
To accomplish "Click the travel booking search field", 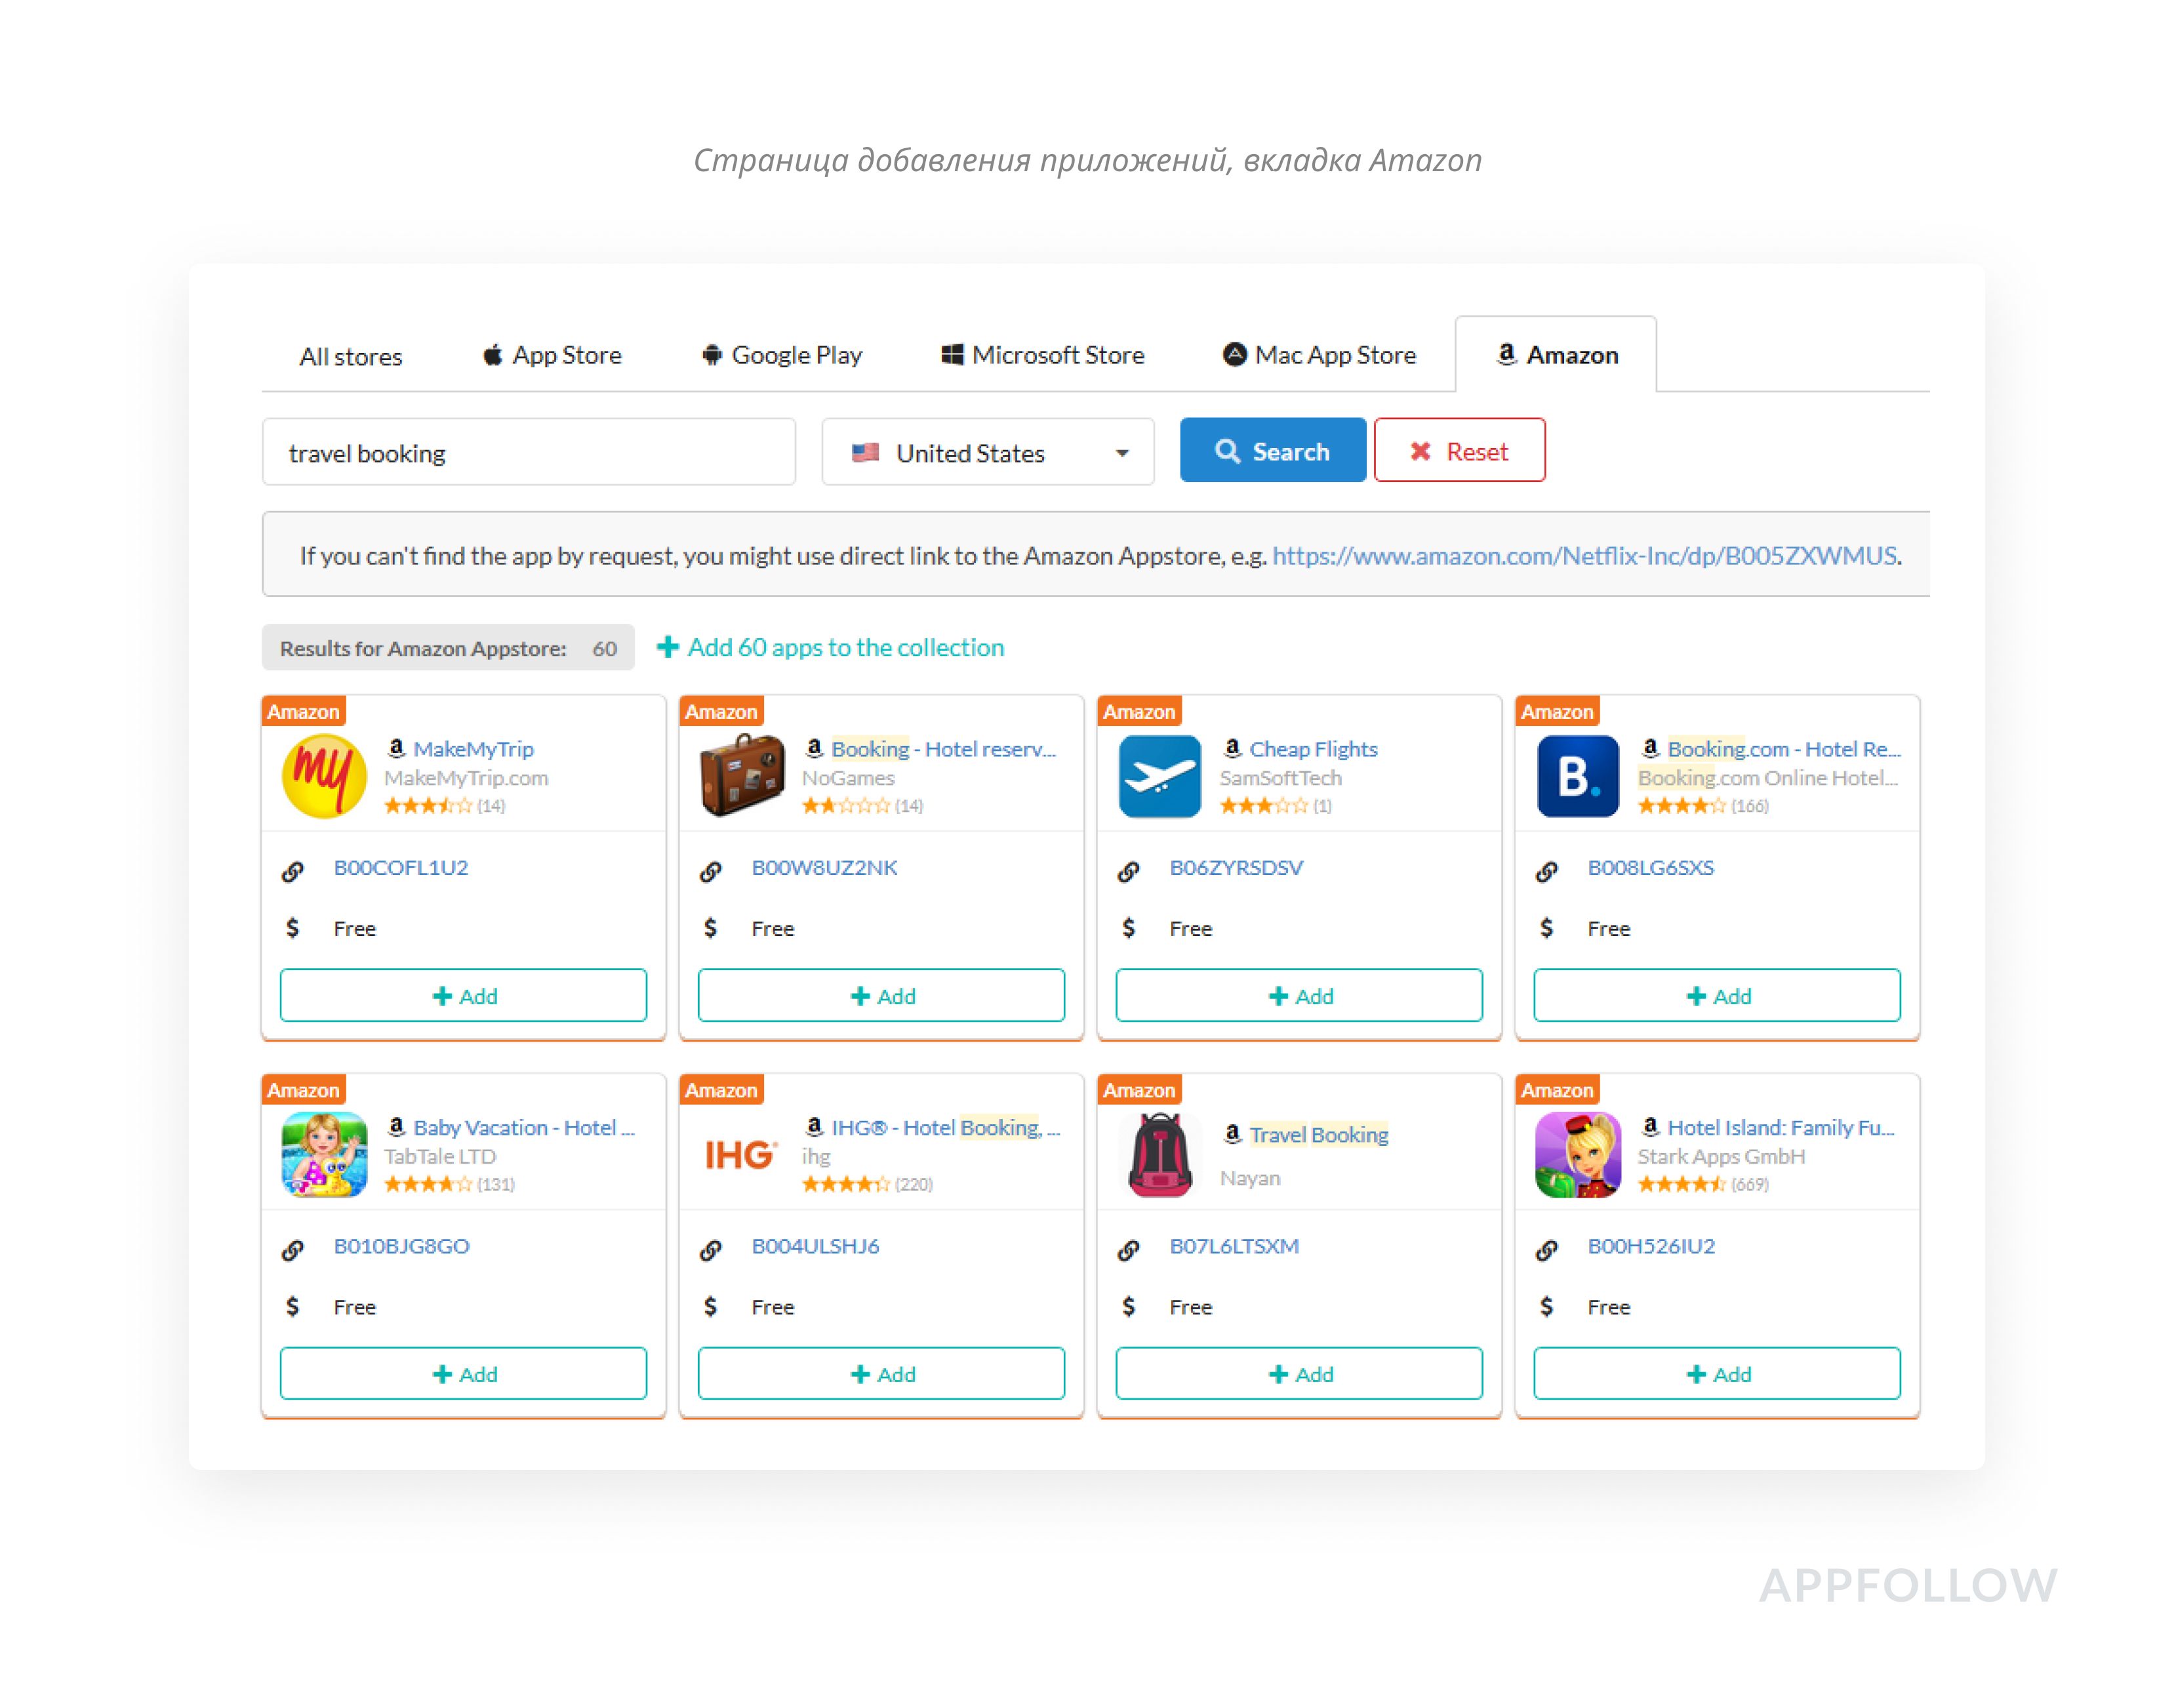I will (x=528, y=453).
